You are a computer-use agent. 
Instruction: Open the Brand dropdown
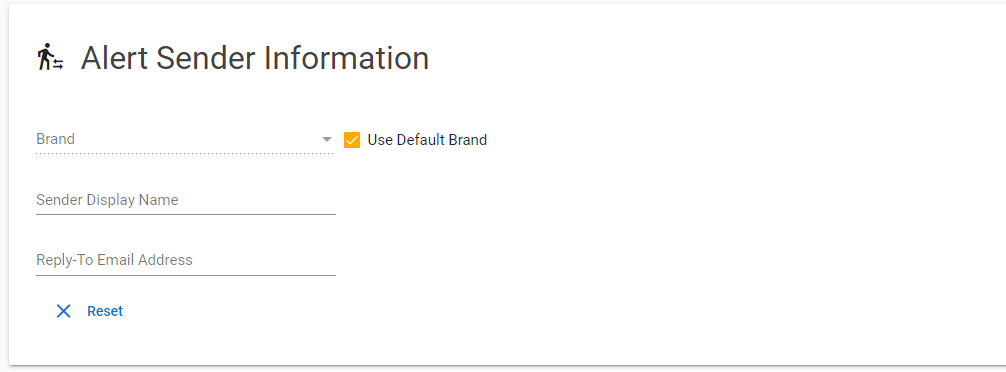(x=185, y=140)
